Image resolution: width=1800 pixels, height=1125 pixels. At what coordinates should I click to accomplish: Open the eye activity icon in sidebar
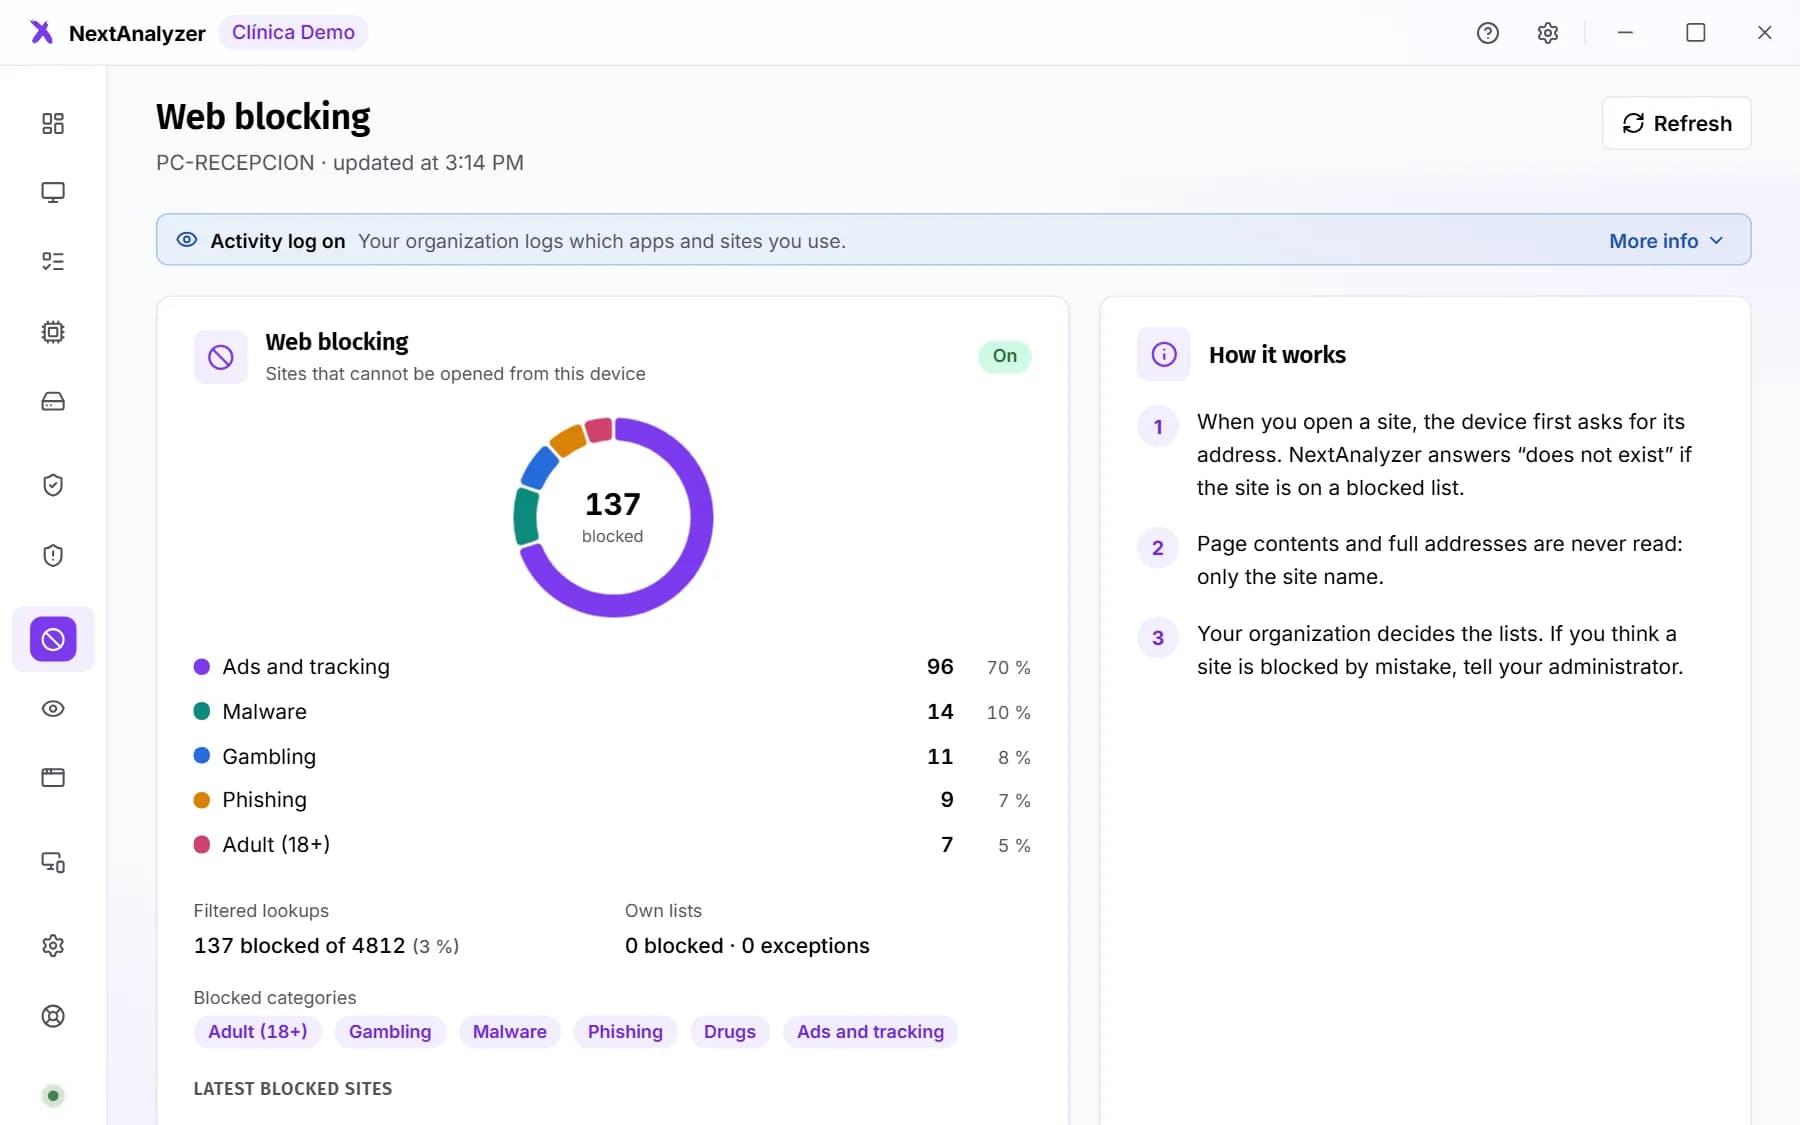click(x=53, y=709)
